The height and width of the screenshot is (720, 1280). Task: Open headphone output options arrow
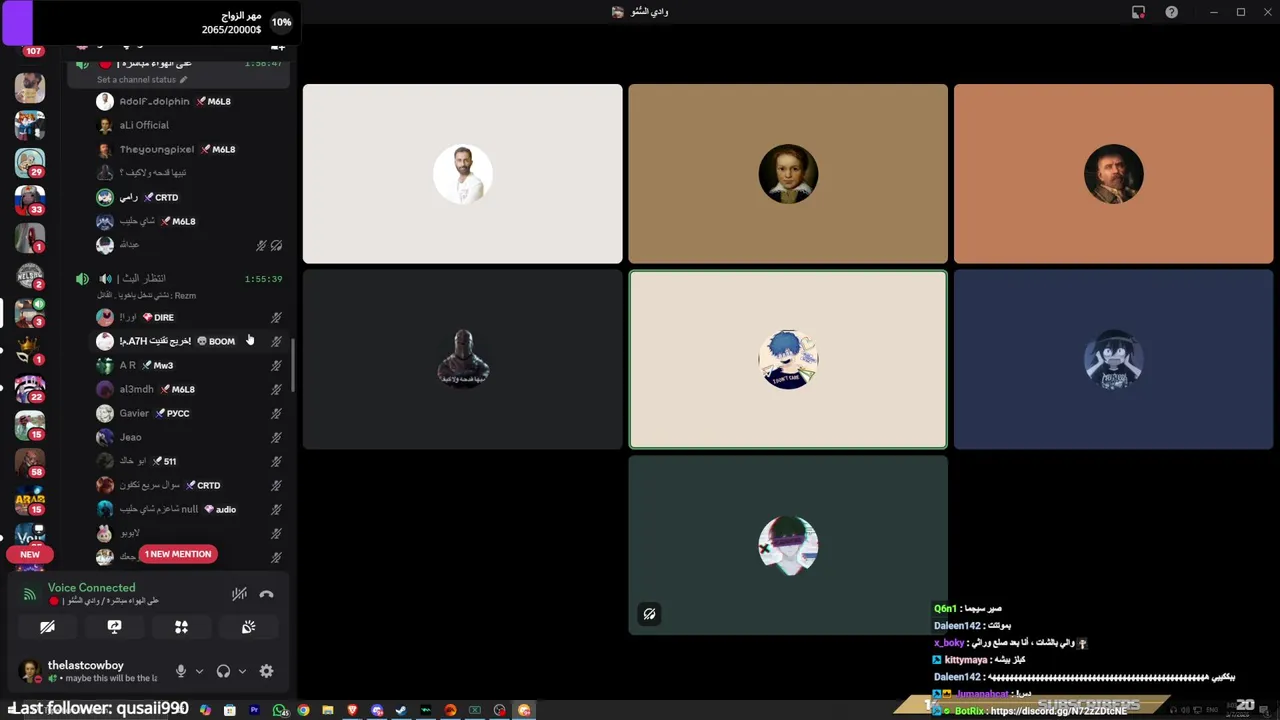coord(242,671)
